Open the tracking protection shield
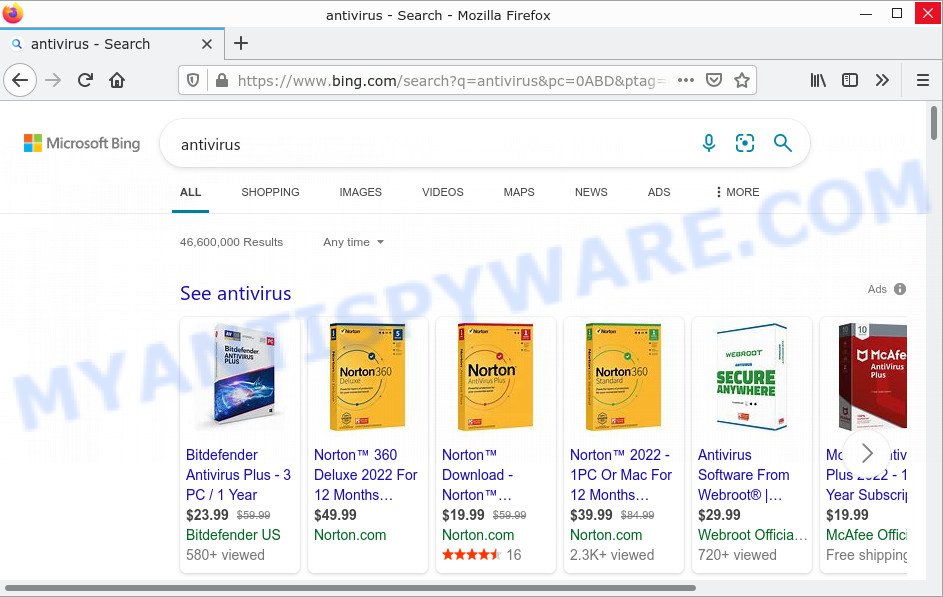Screen dimensions: 943x597 (193, 80)
